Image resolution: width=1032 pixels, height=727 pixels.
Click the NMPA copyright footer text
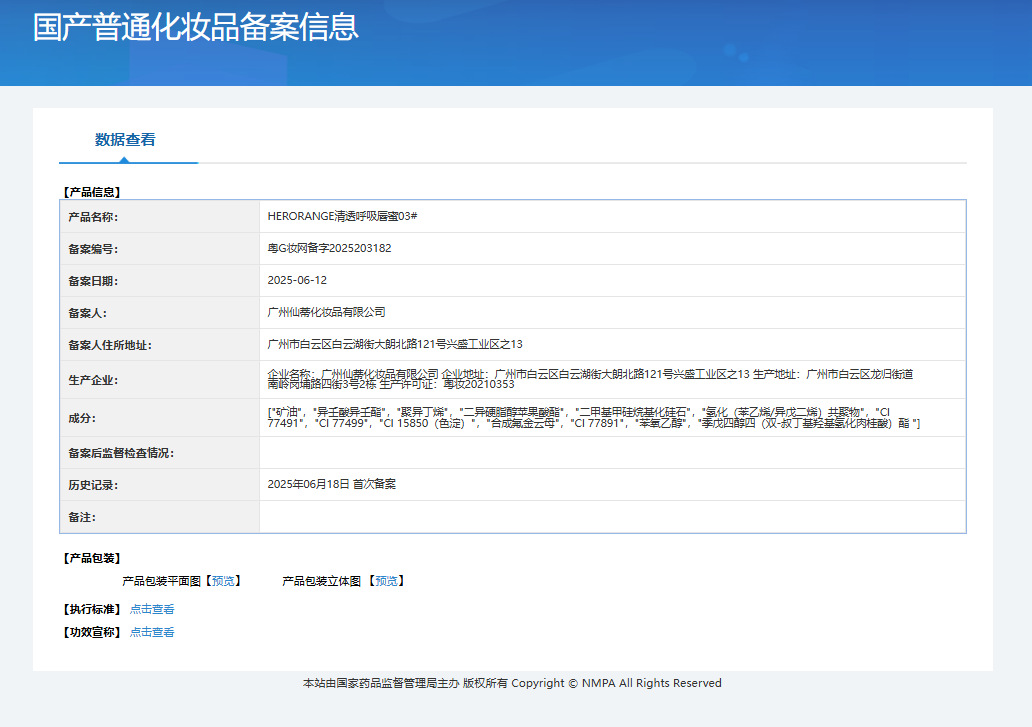point(512,683)
